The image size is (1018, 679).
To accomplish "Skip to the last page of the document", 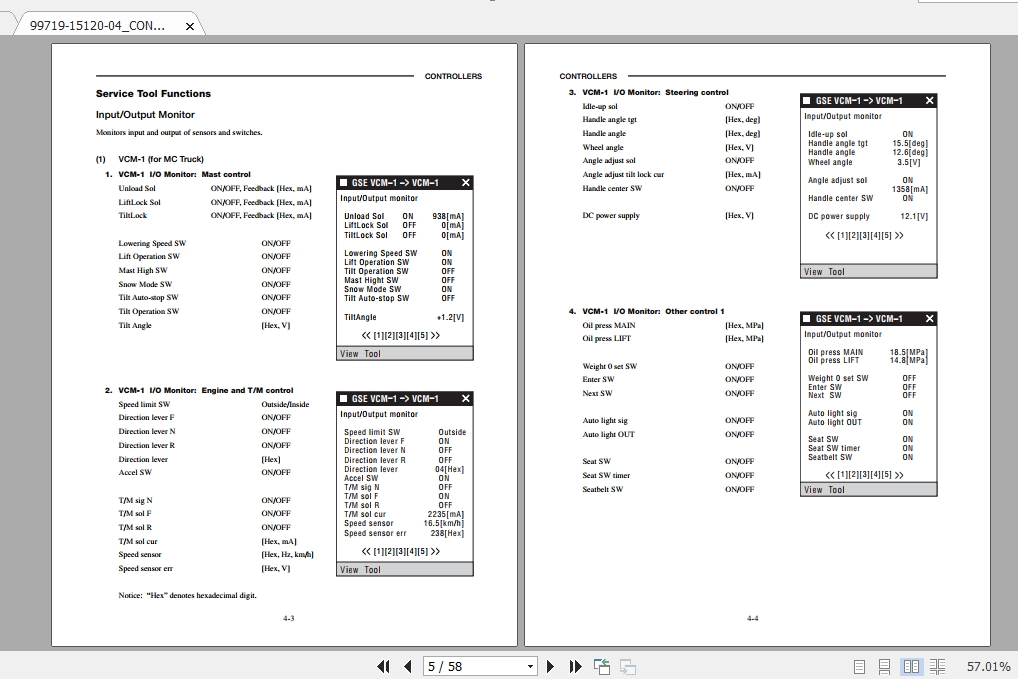I will click(x=575, y=666).
